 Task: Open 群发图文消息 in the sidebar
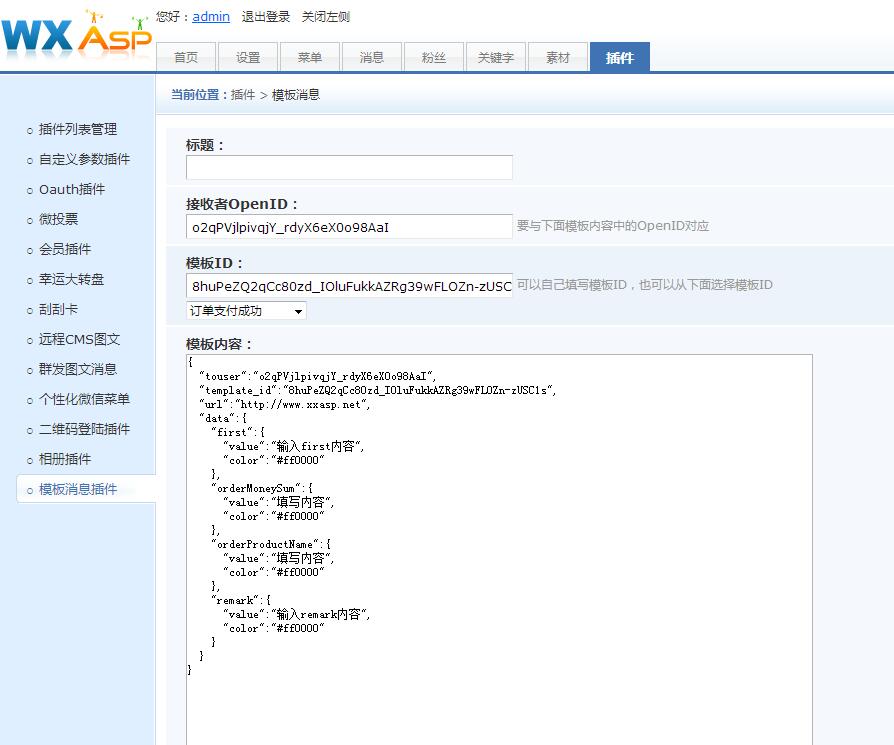click(78, 369)
